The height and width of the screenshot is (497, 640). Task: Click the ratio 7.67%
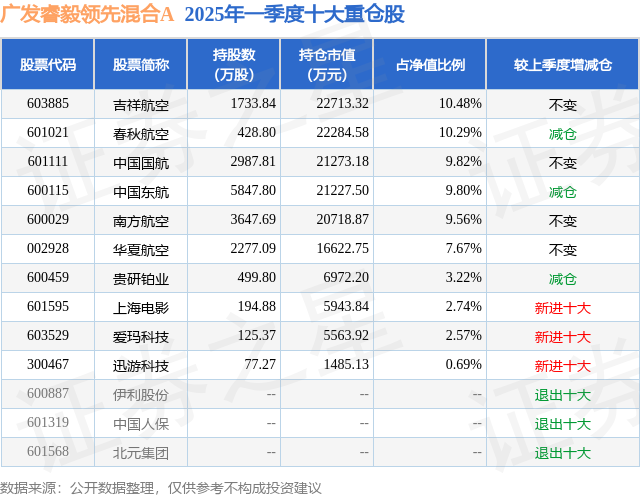463,248
